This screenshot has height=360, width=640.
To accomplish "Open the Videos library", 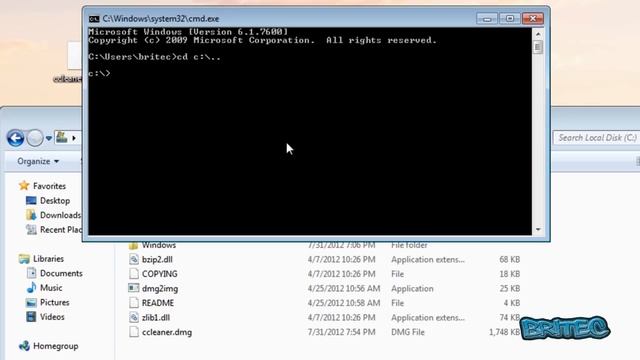I will pos(52,317).
